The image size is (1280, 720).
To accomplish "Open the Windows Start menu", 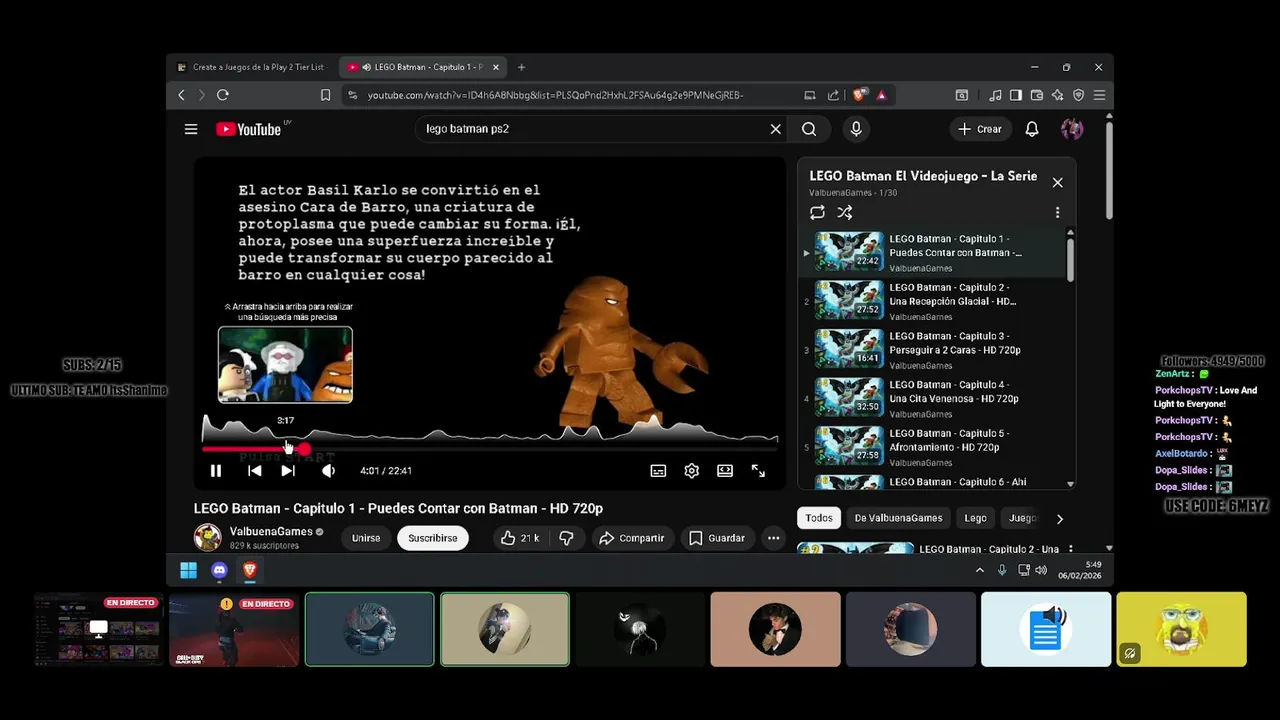I will coord(188,570).
